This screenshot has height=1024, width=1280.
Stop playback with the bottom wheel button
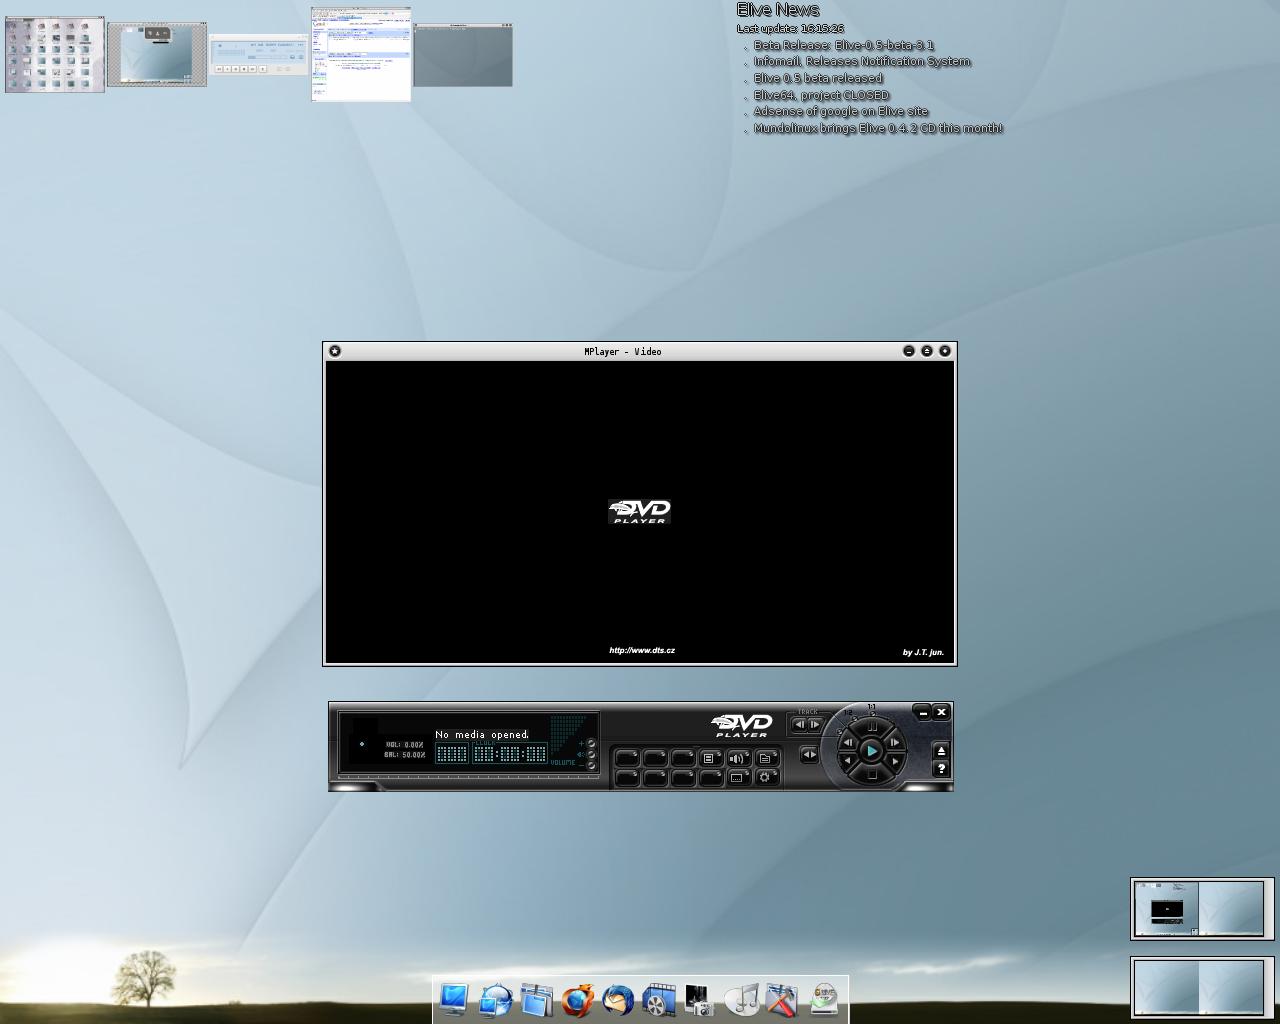[872, 774]
